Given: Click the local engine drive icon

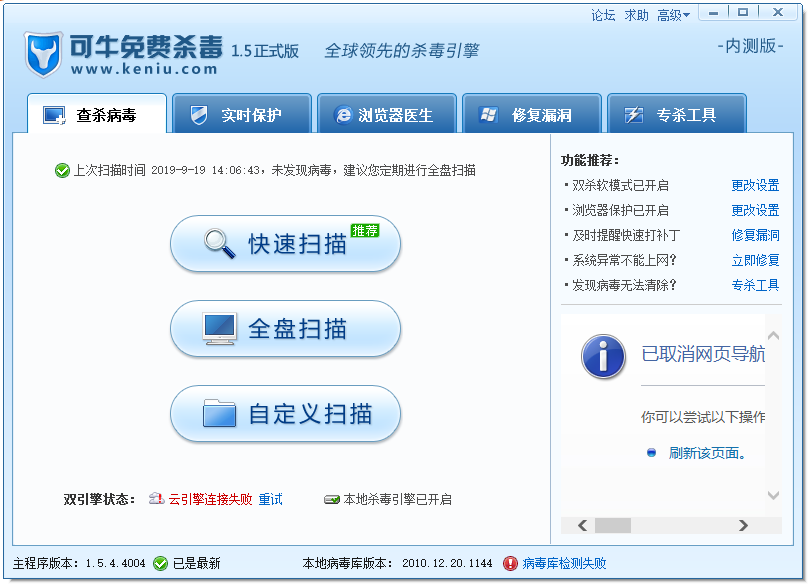Looking at the screenshot, I should pyautogui.click(x=331, y=500).
